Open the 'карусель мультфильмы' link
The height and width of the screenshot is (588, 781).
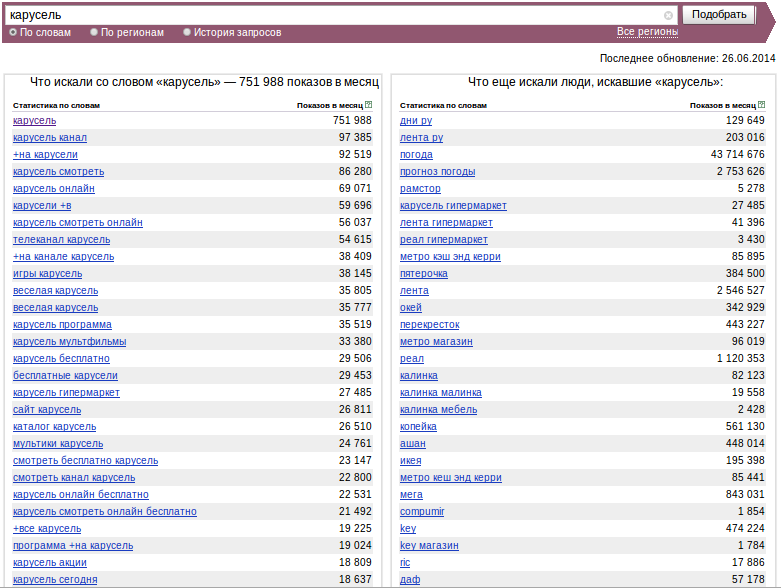pyautogui.click(x=70, y=341)
